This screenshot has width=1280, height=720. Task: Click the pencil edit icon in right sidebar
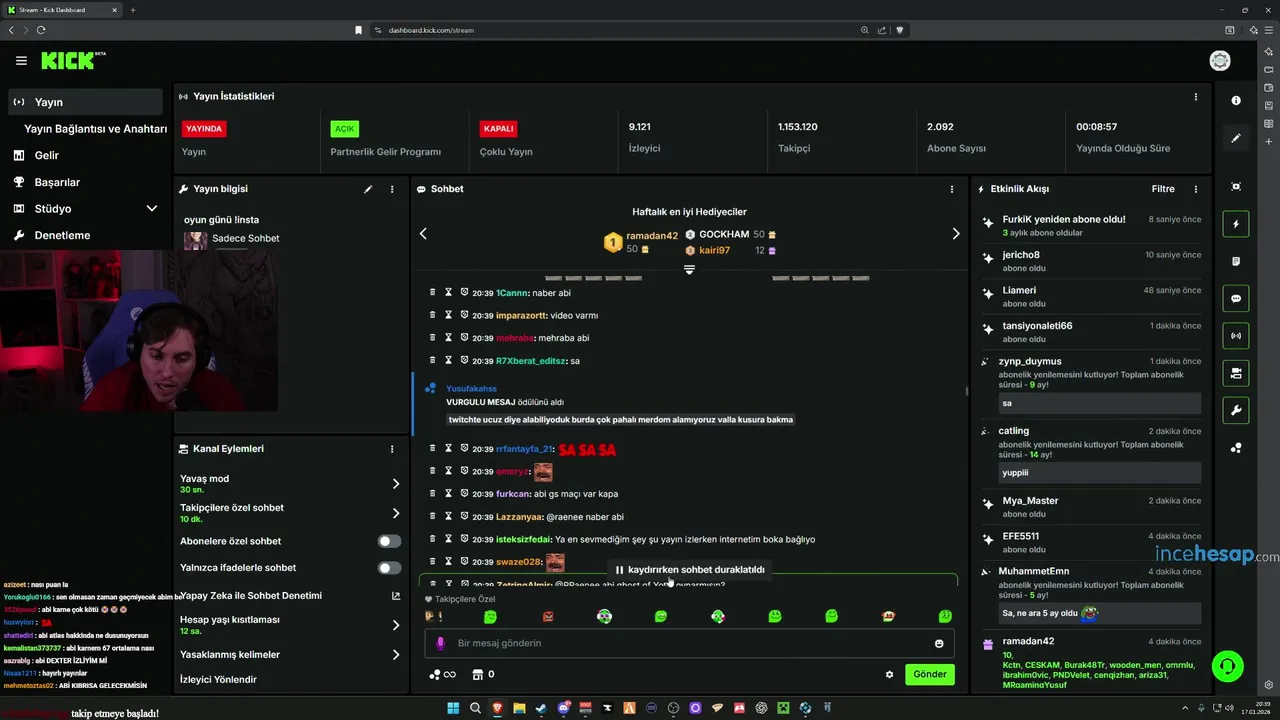1236,138
